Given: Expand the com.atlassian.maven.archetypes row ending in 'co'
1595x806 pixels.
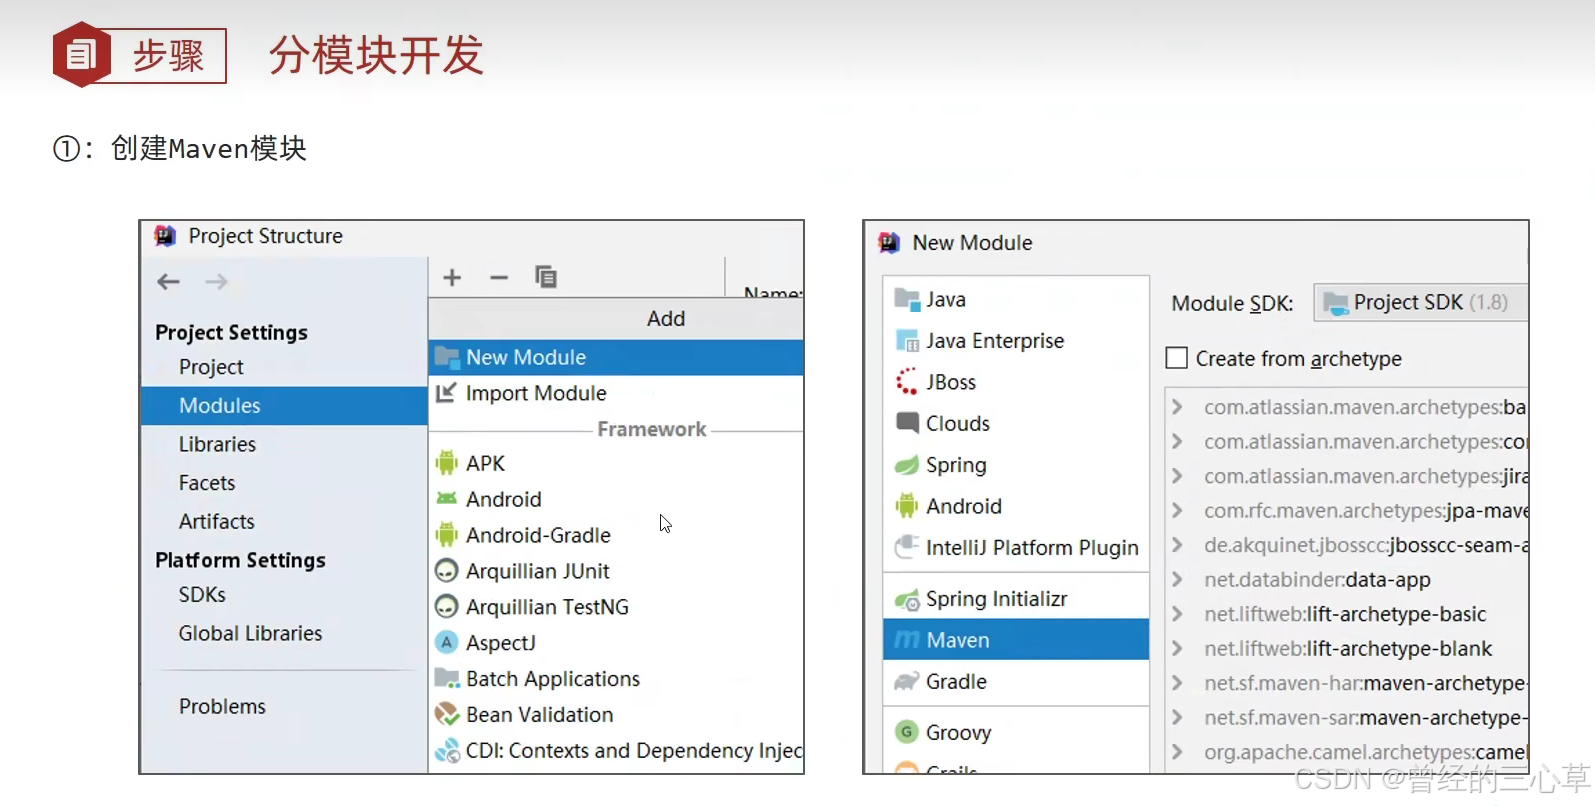Looking at the screenshot, I should pos(1177,441).
